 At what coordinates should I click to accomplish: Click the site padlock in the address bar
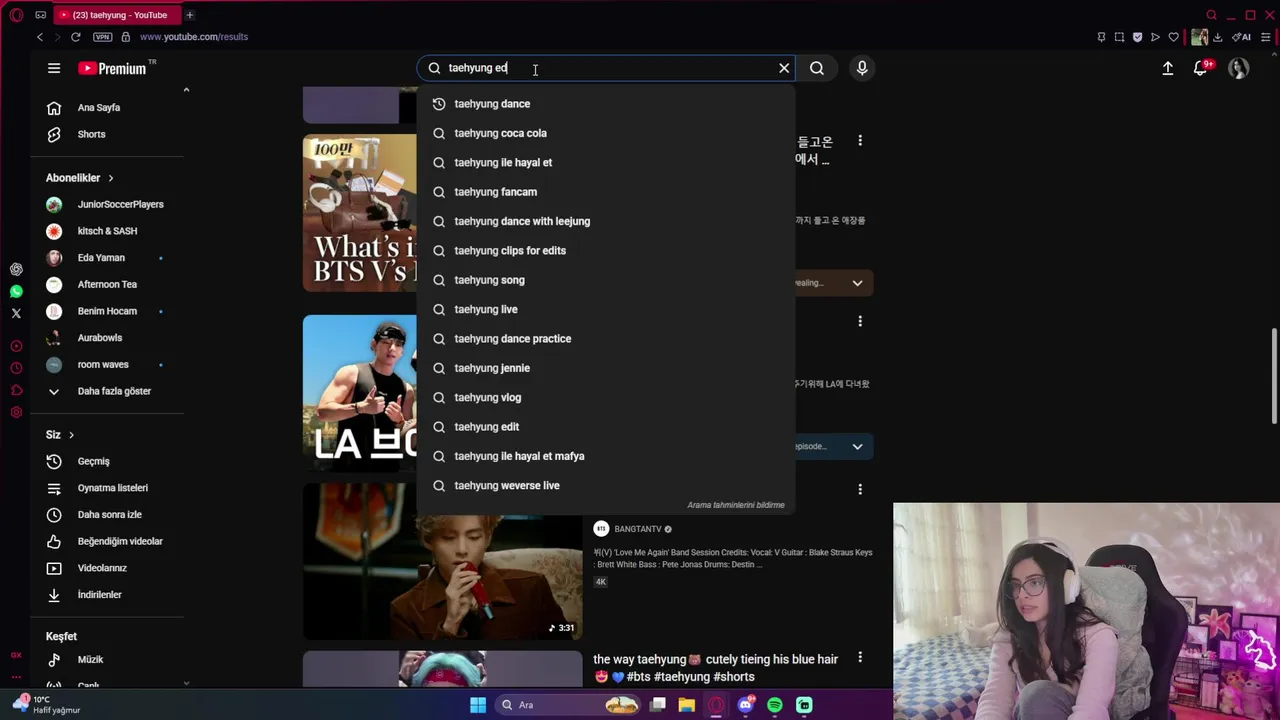click(125, 37)
